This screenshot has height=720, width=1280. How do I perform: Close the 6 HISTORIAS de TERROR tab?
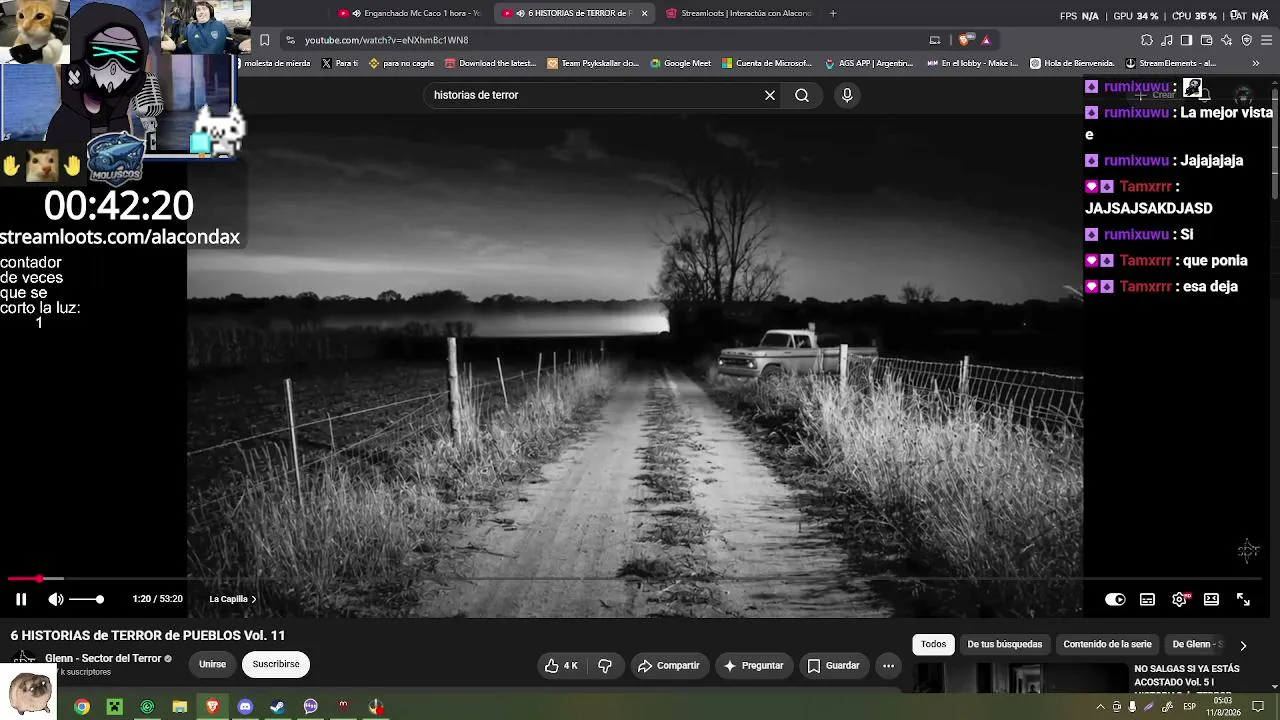pos(644,13)
